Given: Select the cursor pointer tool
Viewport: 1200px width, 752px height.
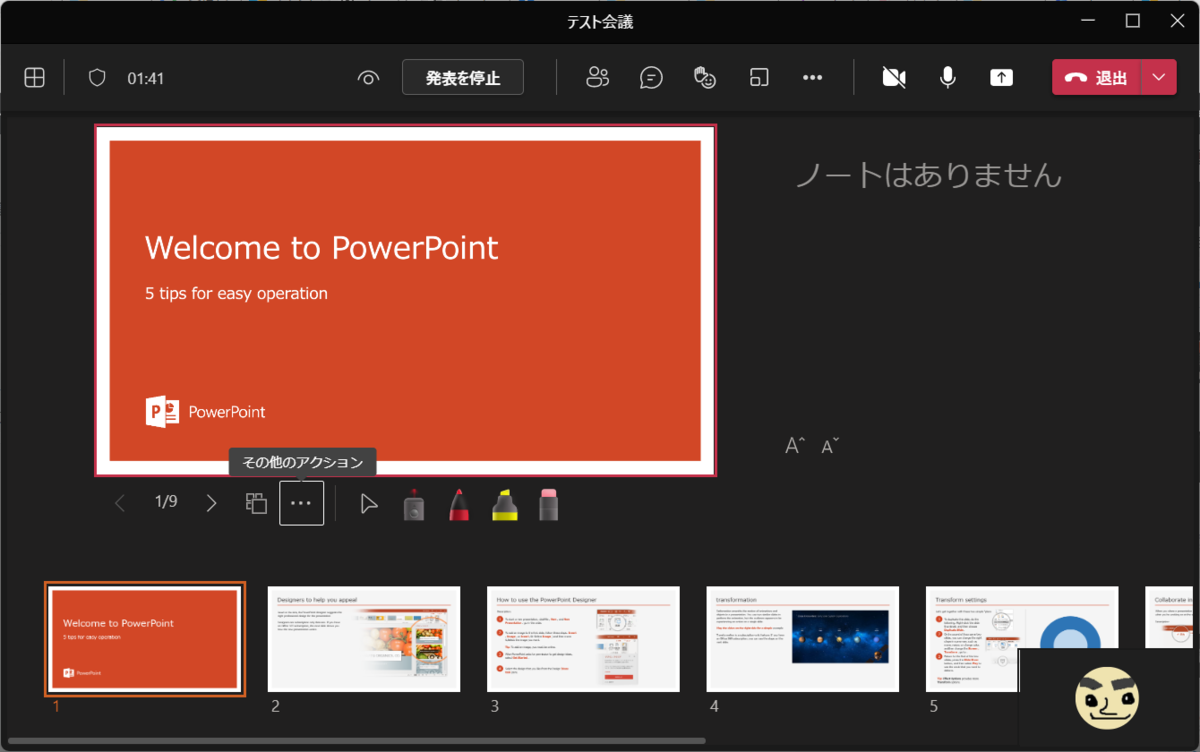Looking at the screenshot, I should pyautogui.click(x=369, y=504).
